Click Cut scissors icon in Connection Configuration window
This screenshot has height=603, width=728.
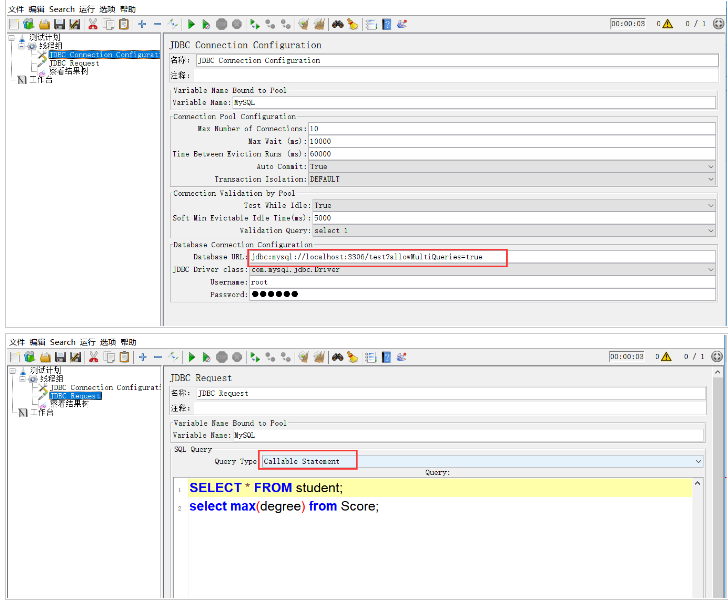(93, 24)
